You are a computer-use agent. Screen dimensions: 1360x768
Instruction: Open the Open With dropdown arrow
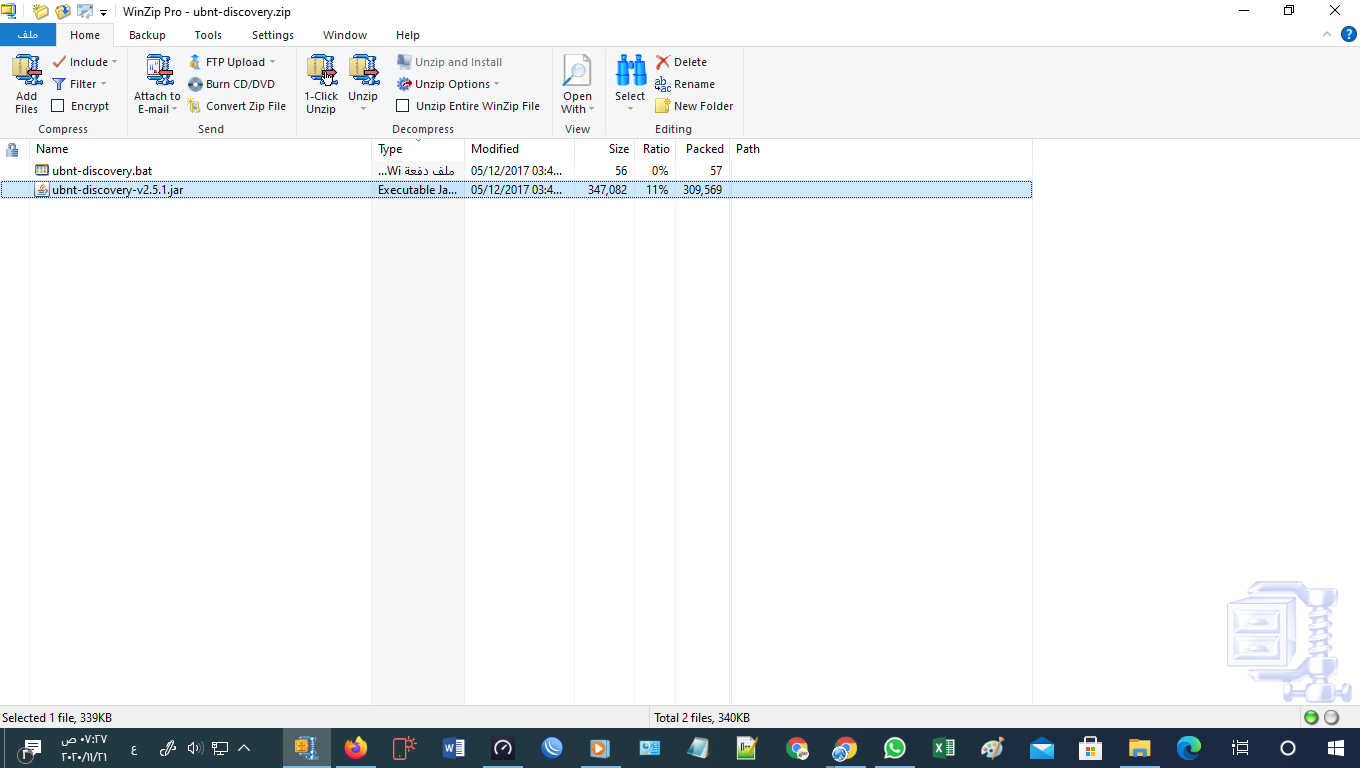591,109
